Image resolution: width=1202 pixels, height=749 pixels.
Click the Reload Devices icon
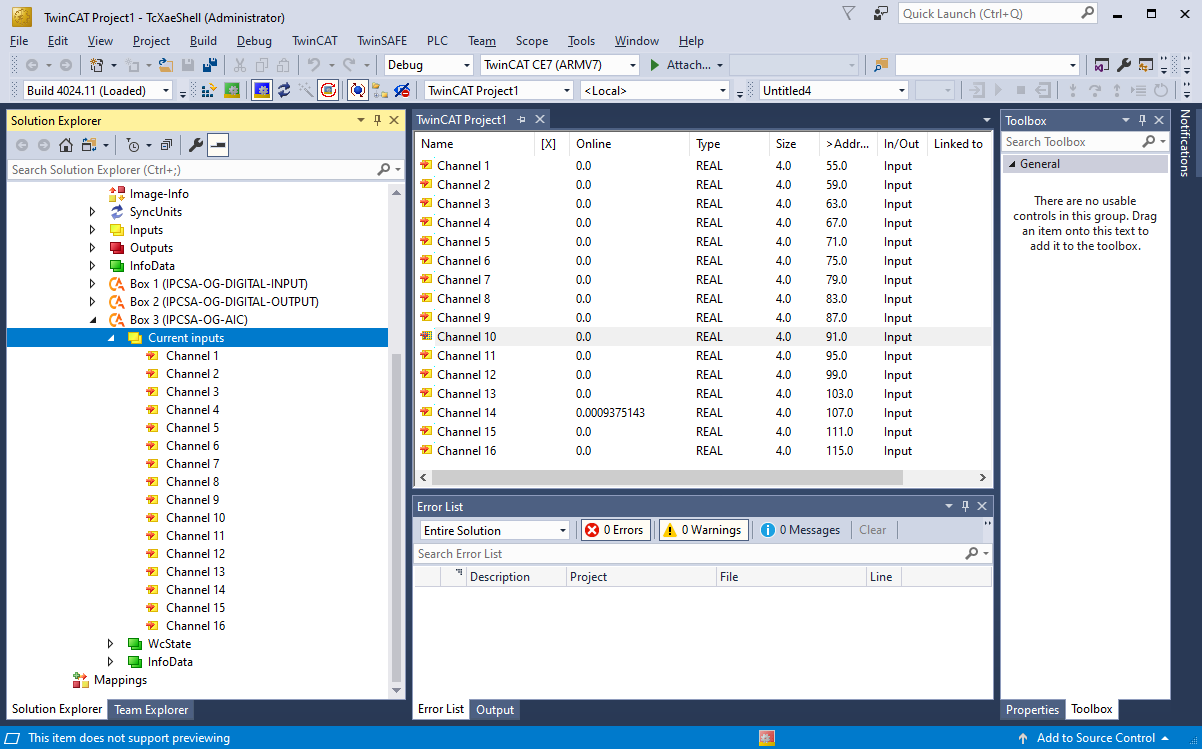click(x=284, y=90)
